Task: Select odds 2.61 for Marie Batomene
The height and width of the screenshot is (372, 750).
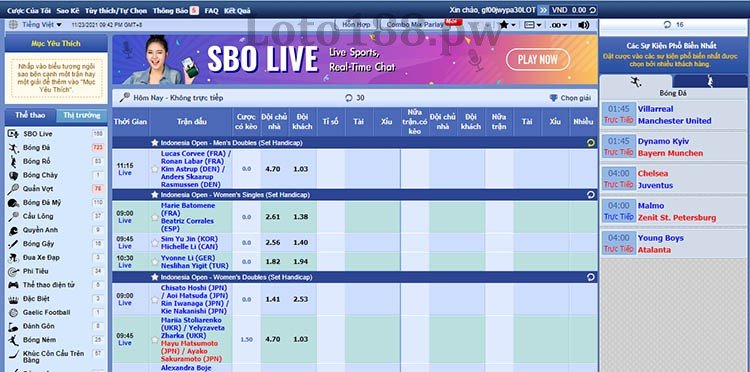Action: (273, 217)
